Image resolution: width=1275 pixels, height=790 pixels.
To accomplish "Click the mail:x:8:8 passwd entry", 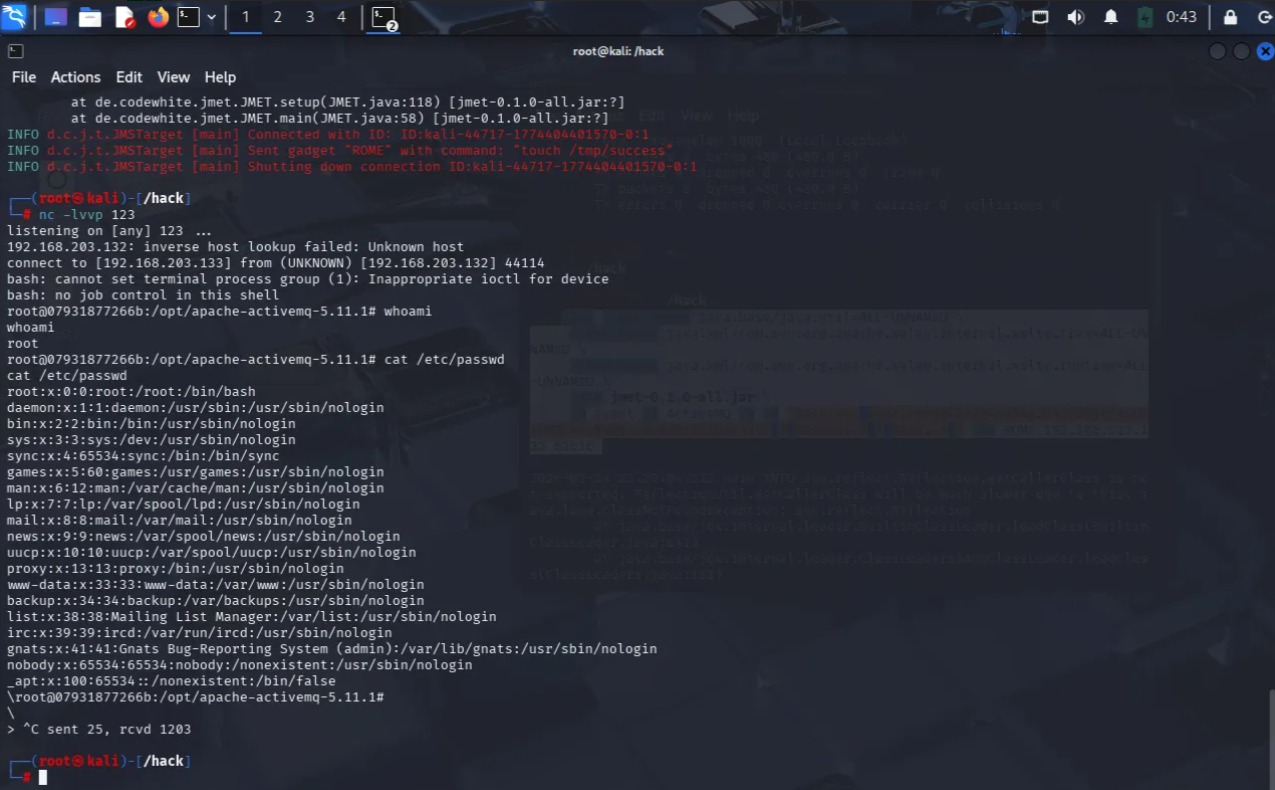I will pyautogui.click(x=179, y=520).
